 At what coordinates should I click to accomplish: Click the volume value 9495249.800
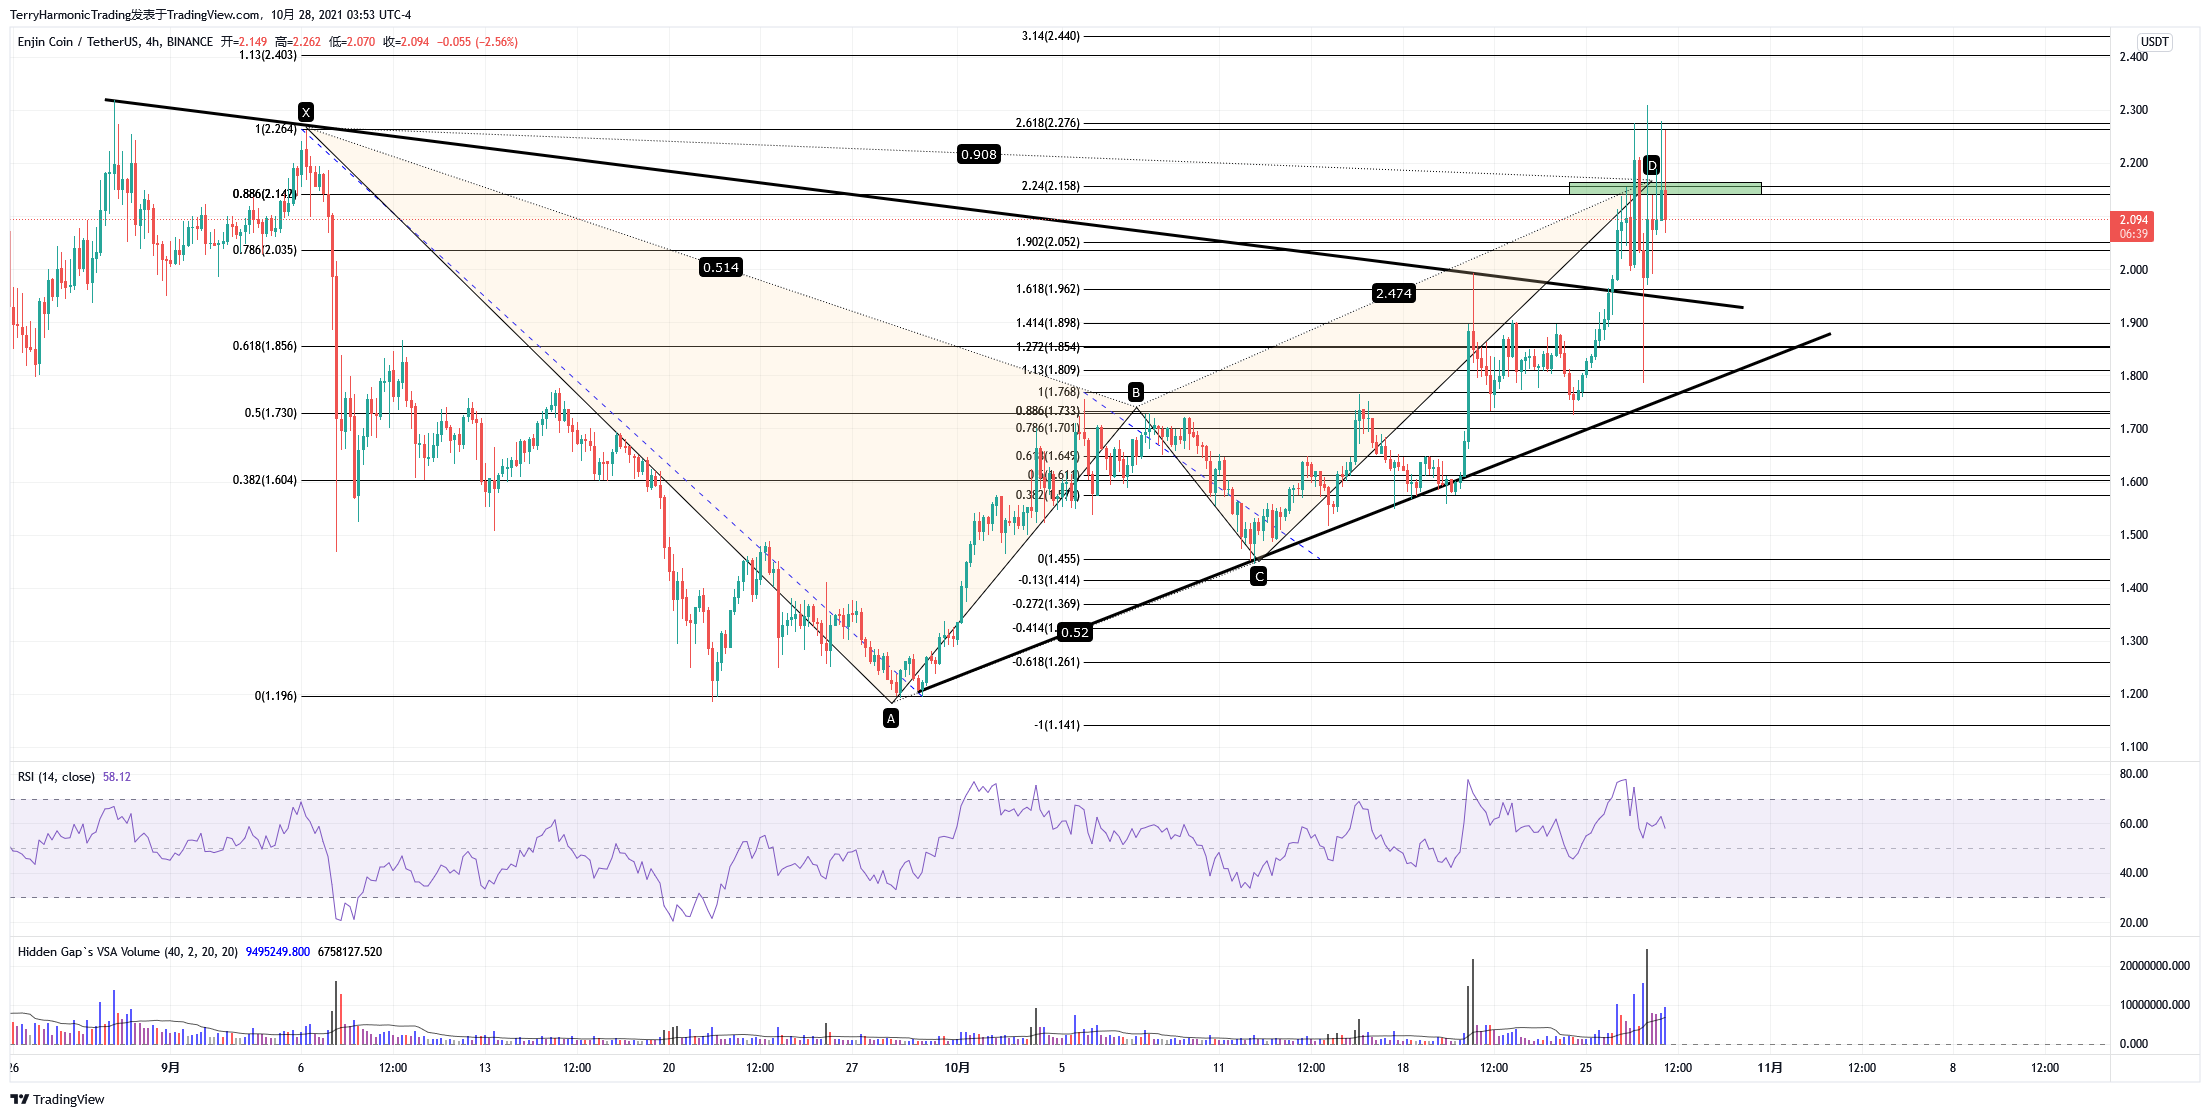(x=278, y=952)
